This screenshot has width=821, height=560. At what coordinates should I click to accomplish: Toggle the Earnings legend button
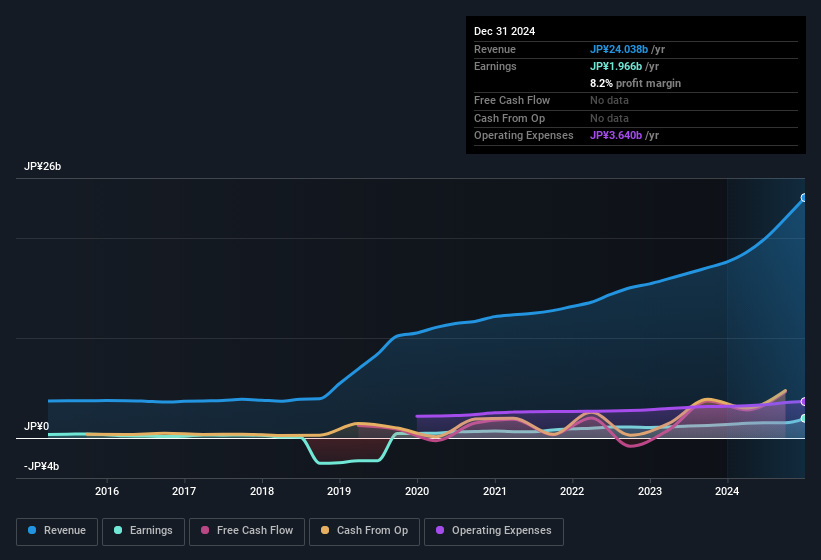[143, 531]
